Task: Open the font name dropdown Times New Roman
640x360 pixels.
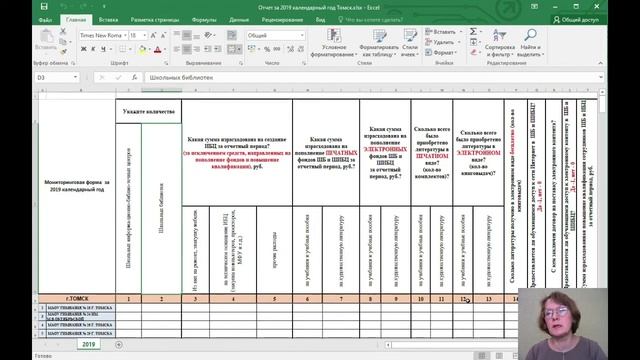Action: point(125,36)
